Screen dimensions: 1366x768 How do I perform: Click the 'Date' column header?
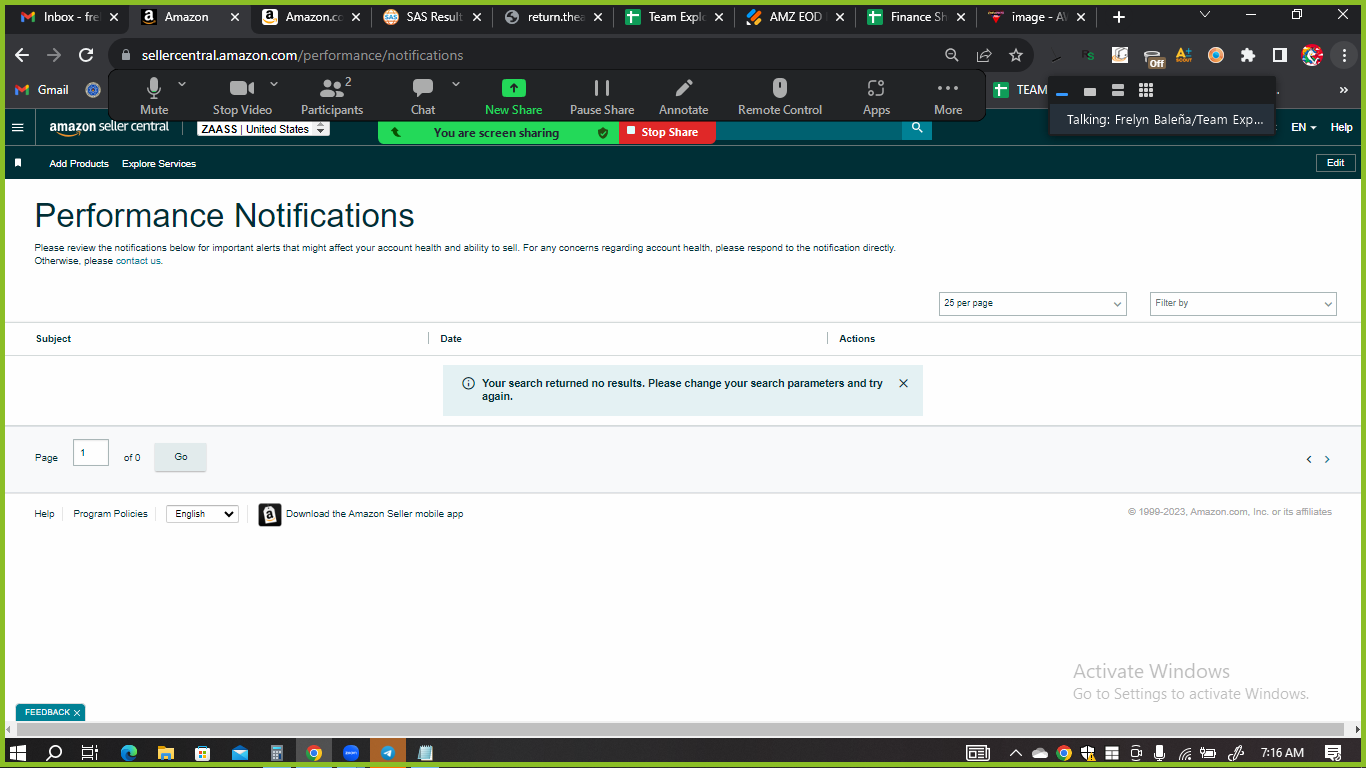click(451, 339)
